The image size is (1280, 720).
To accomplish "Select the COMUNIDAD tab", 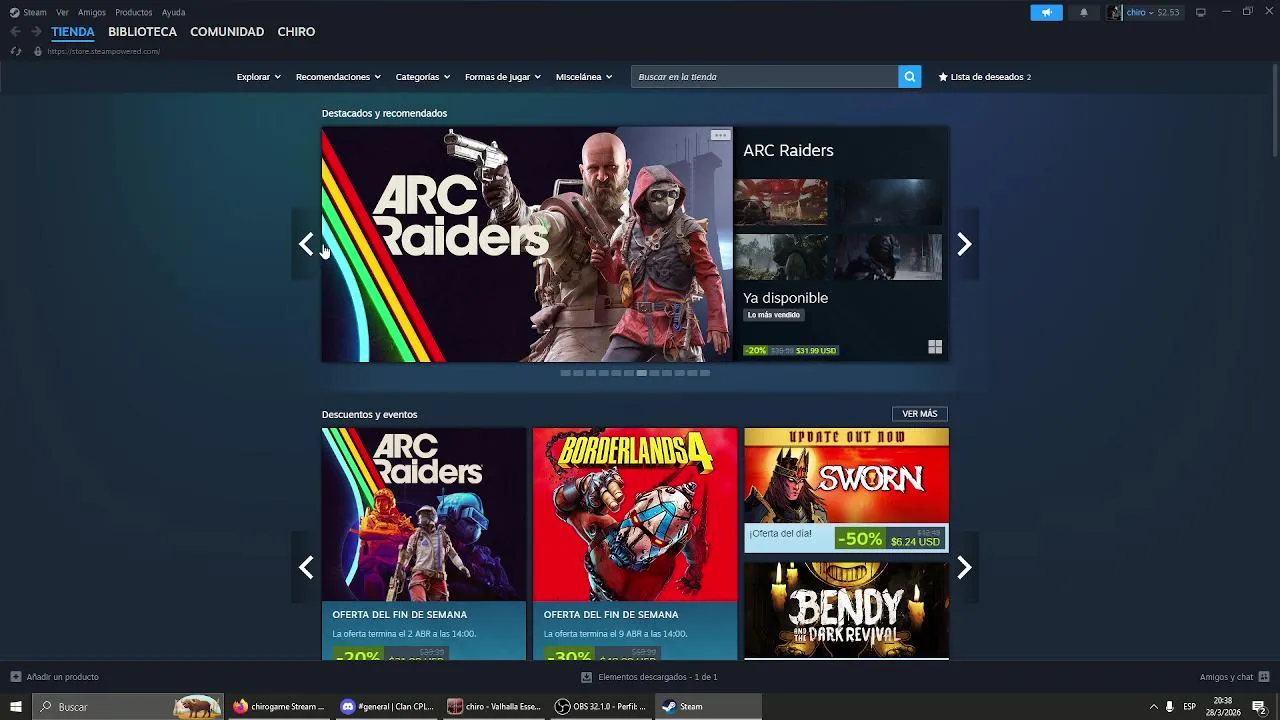I will (227, 32).
